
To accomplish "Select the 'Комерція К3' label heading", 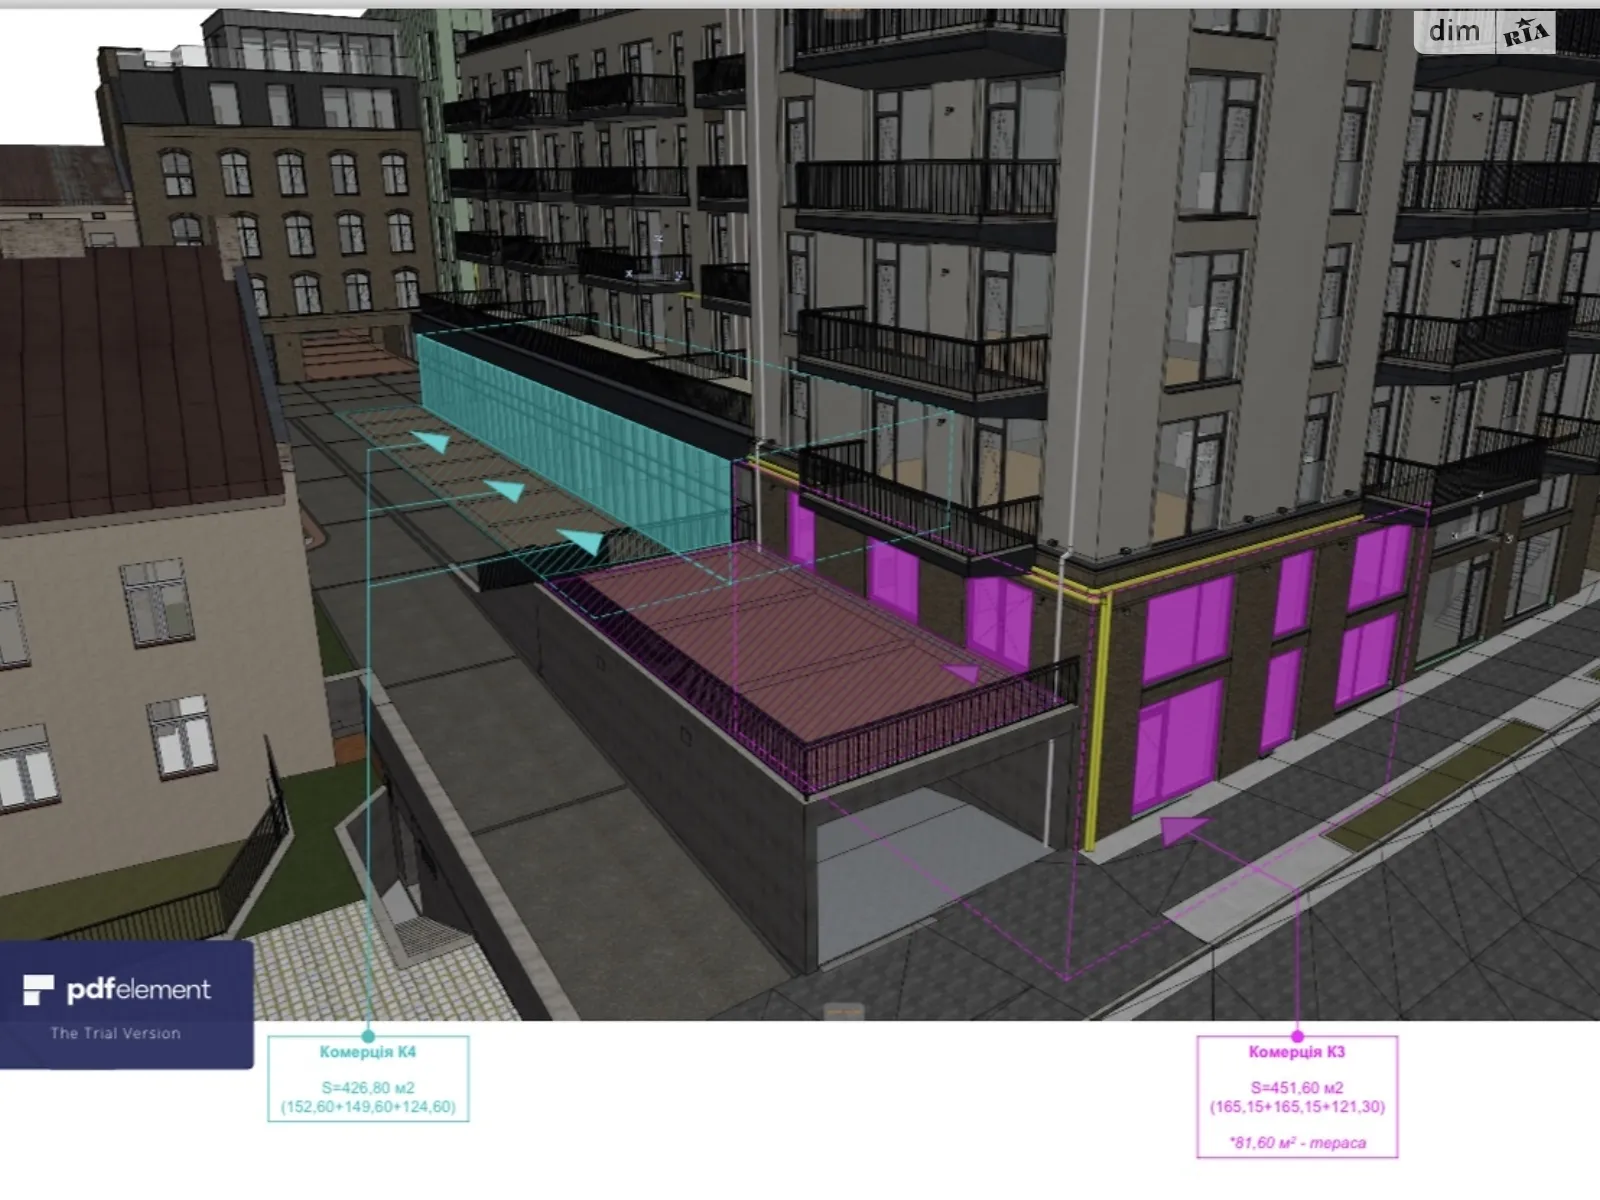I will point(1296,1052).
